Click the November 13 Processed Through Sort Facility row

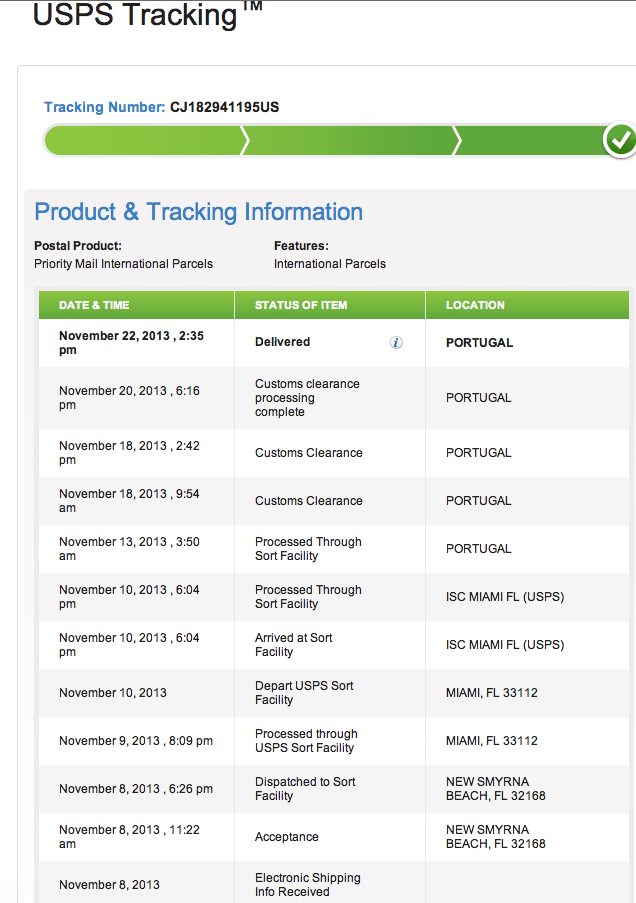tap(334, 549)
